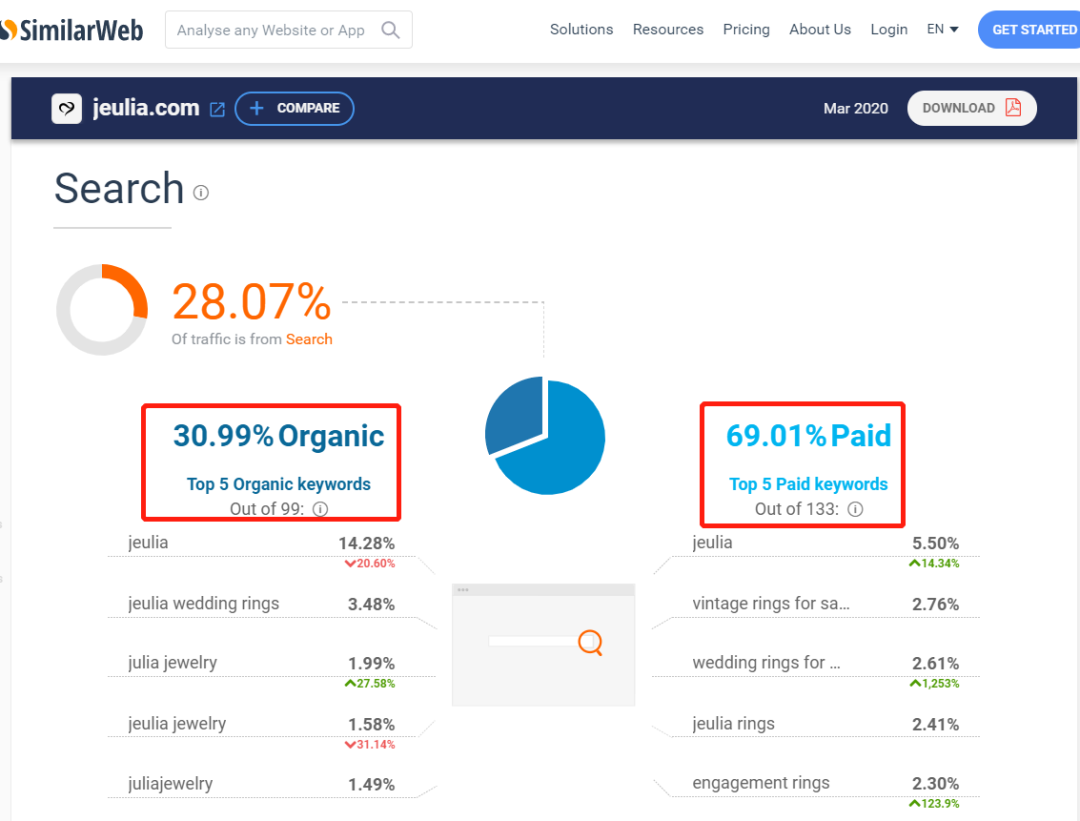
Task: Click info icon beside Out of 133
Action: (856, 509)
